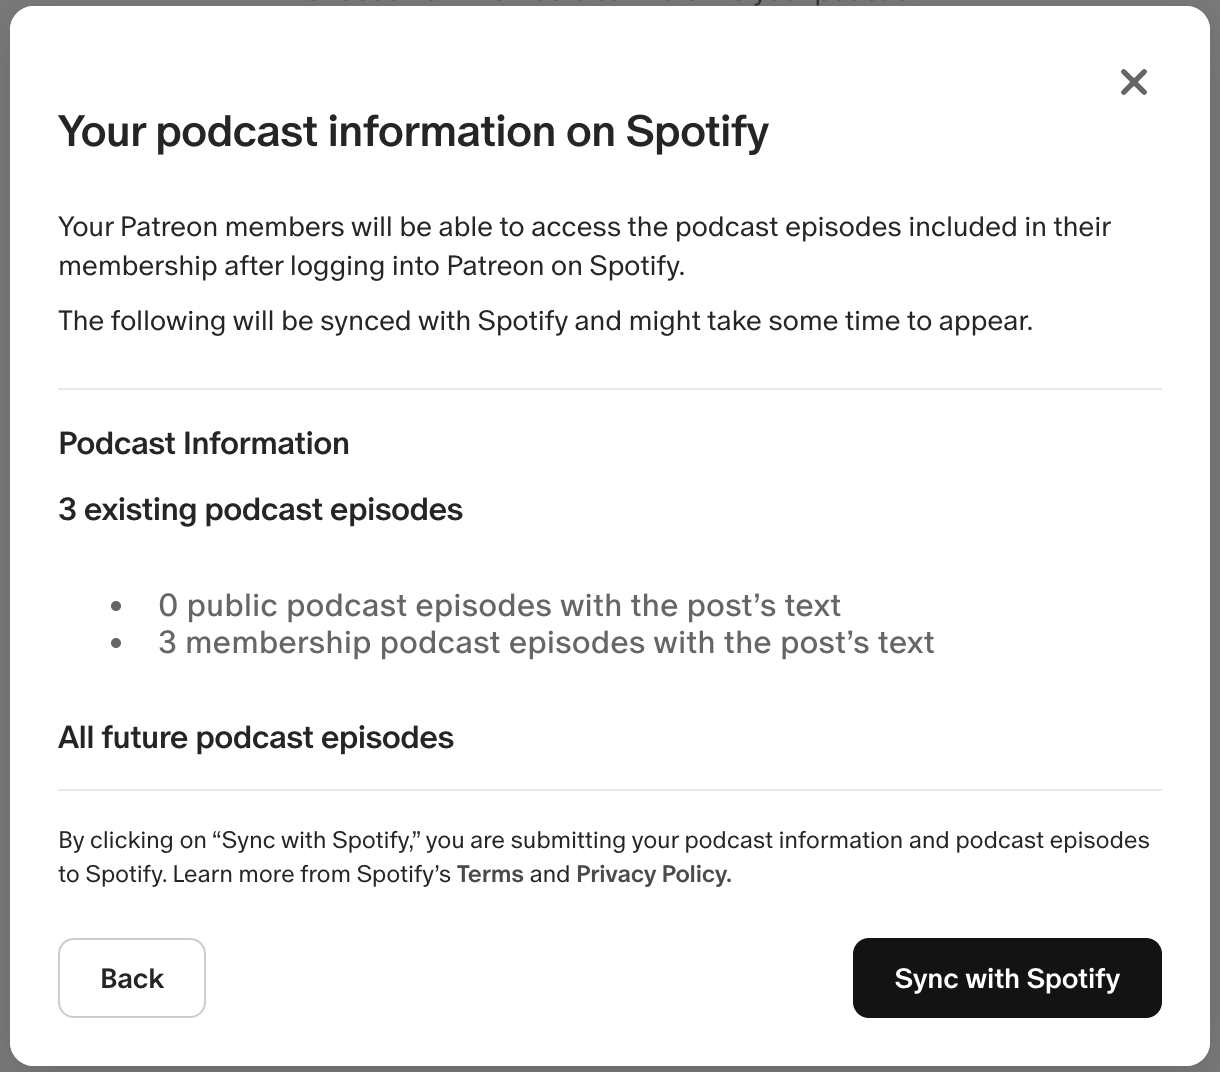Click the Back button
The height and width of the screenshot is (1072, 1220).
(x=132, y=978)
